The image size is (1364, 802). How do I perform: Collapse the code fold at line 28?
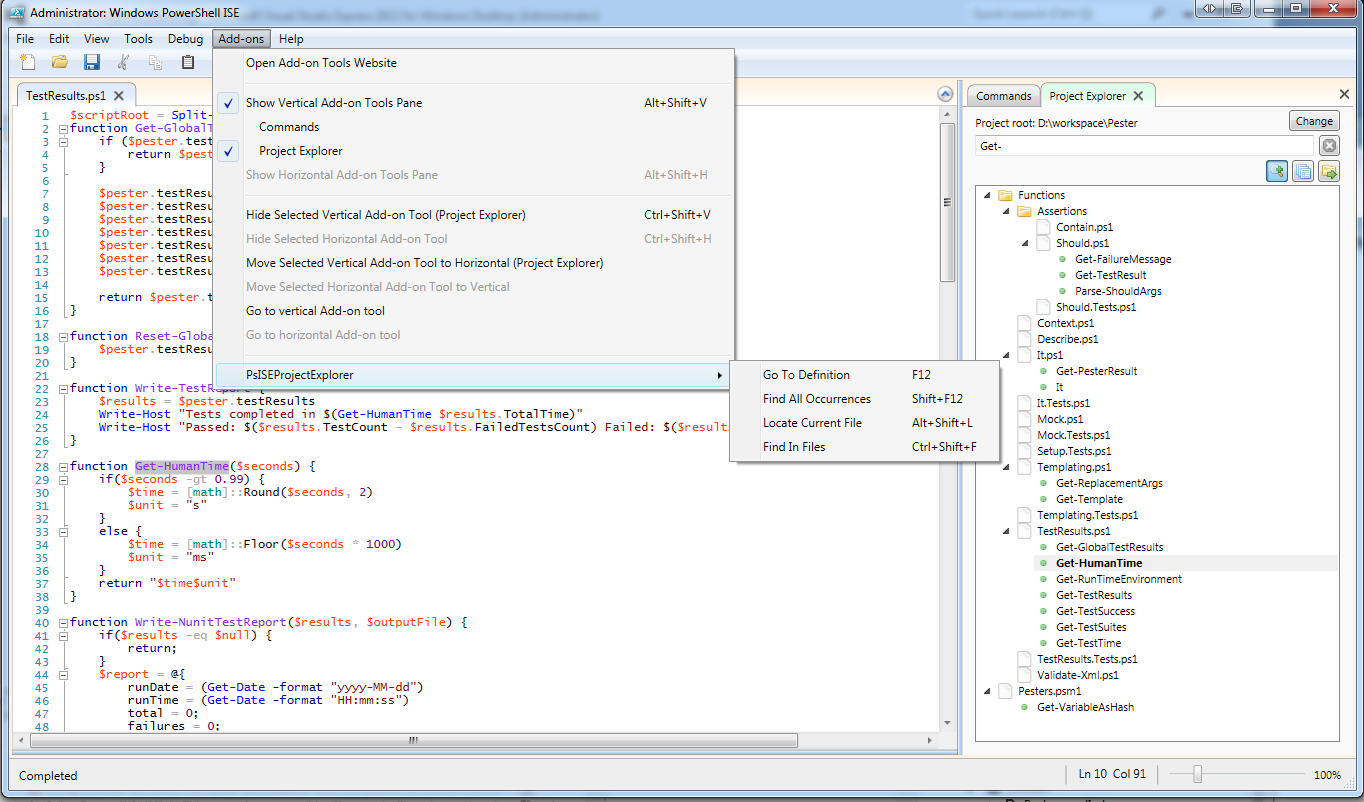point(62,466)
